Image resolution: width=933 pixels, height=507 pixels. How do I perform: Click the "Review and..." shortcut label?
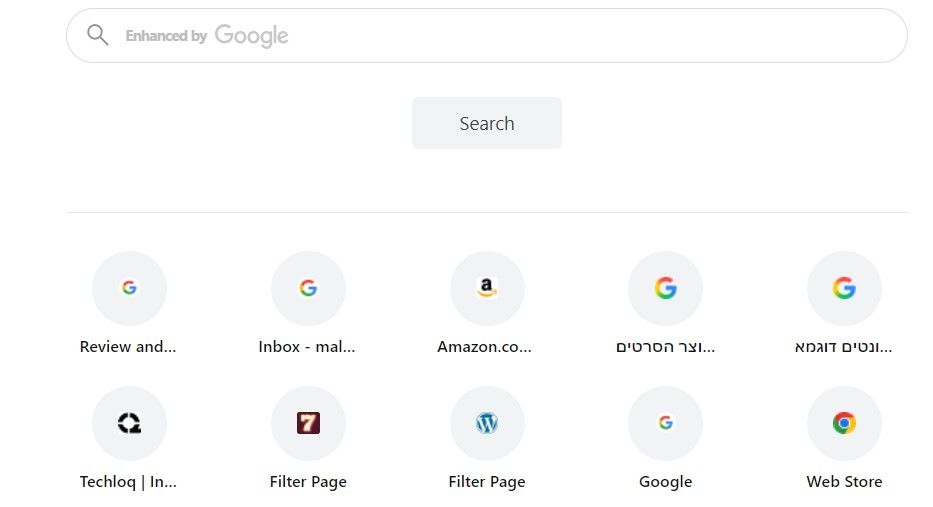pos(128,347)
